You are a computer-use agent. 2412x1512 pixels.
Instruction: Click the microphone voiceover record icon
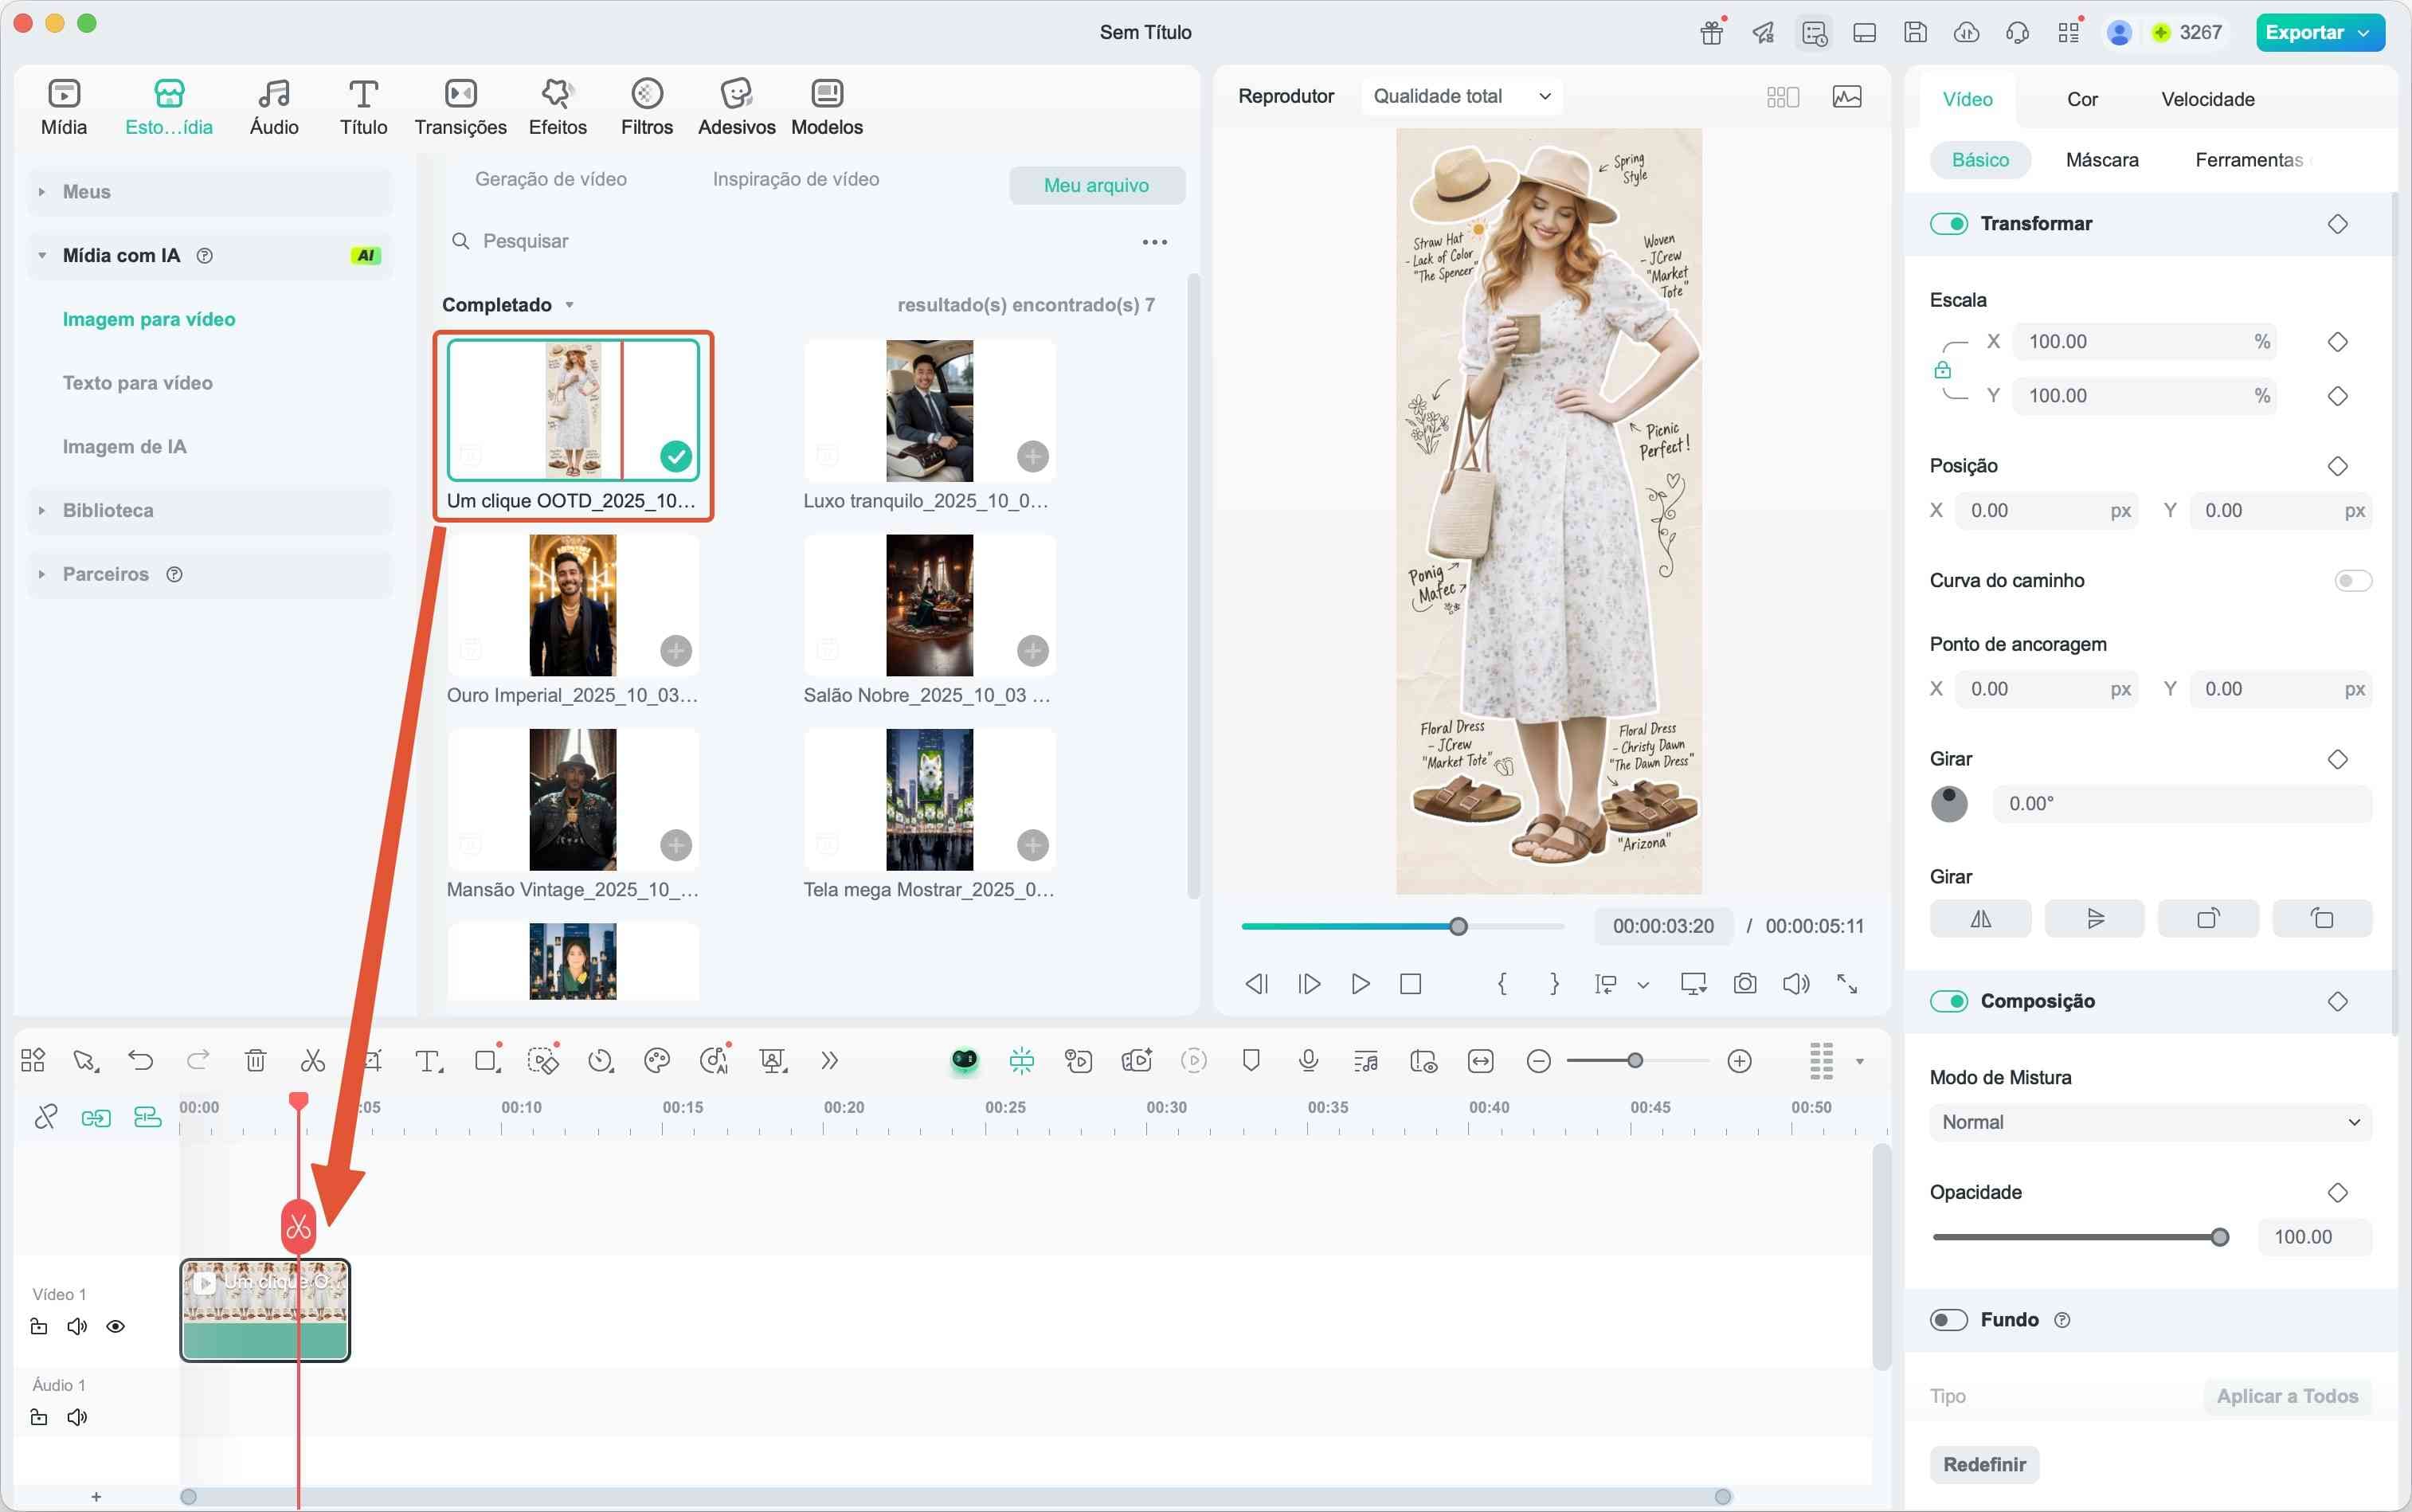tap(1308, 1061)
